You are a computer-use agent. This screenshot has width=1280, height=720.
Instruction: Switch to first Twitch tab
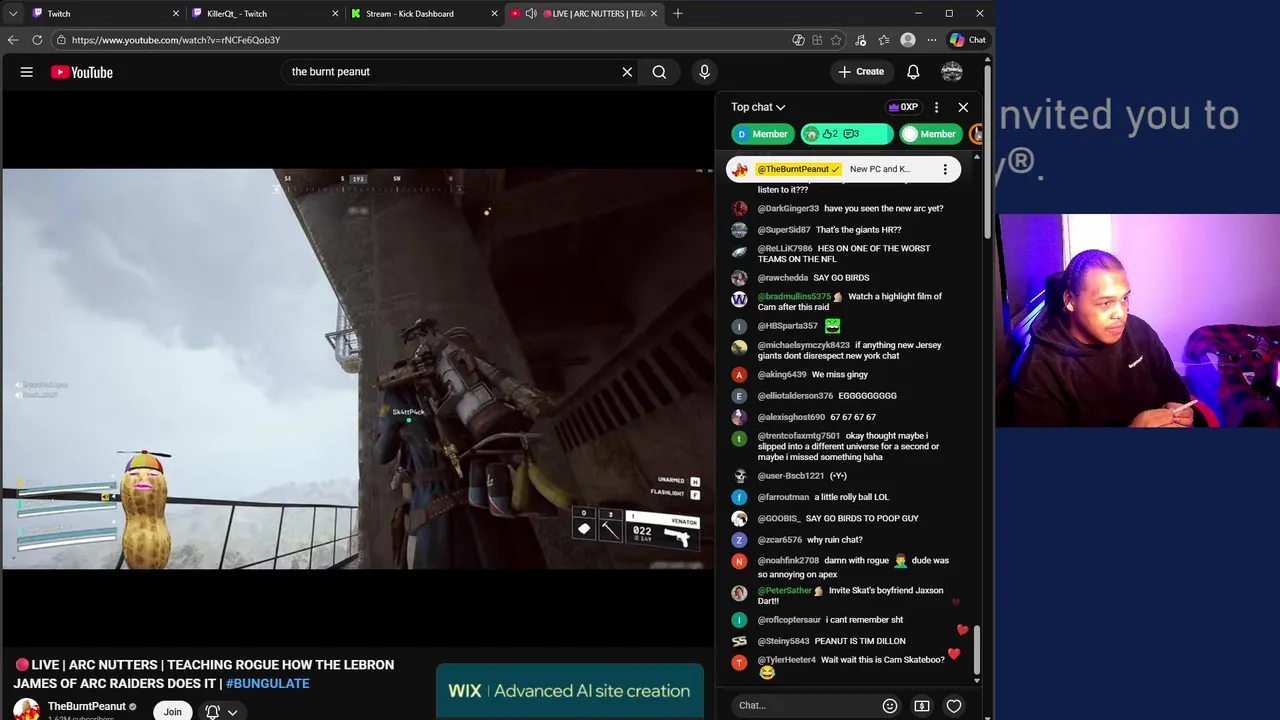(x=105, y=13)
